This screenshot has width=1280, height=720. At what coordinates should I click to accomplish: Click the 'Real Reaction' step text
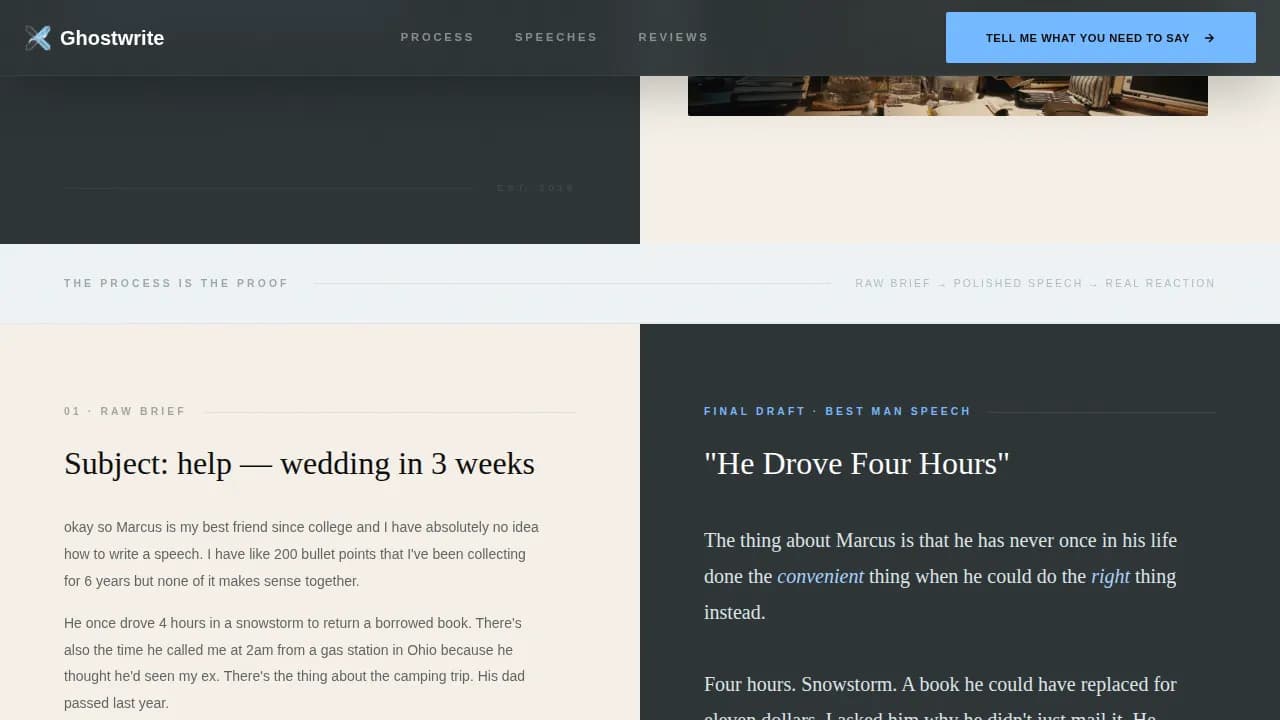[x=1160, y=283]
